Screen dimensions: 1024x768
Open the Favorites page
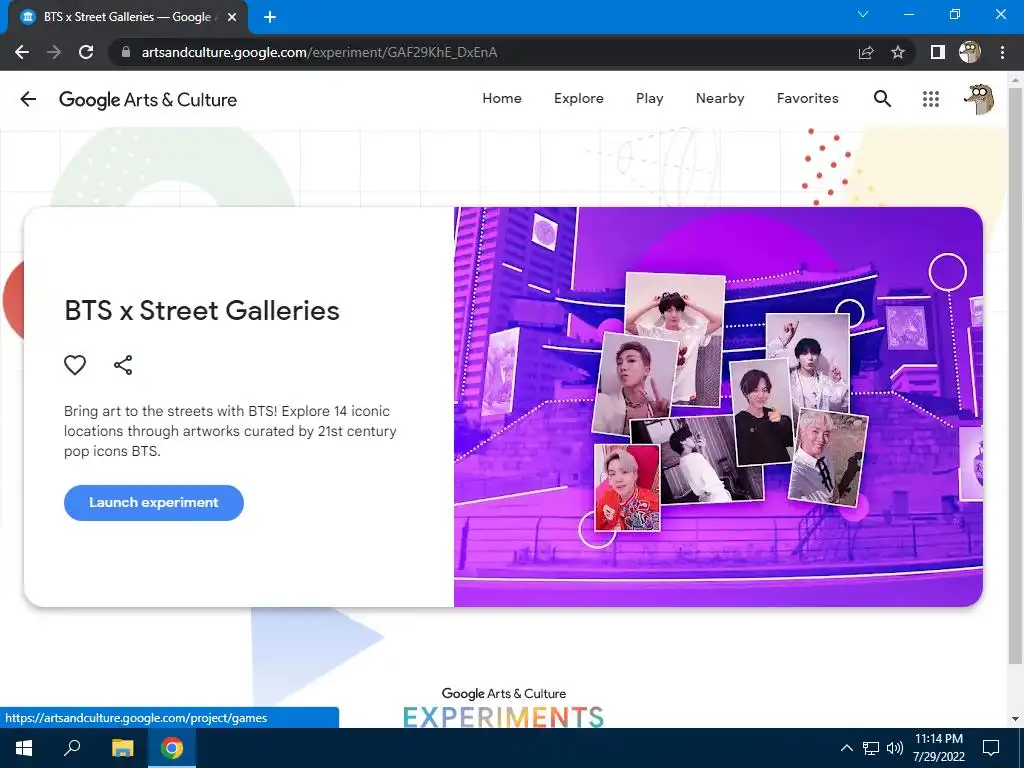pyautogui.click(x=807, y=99)
